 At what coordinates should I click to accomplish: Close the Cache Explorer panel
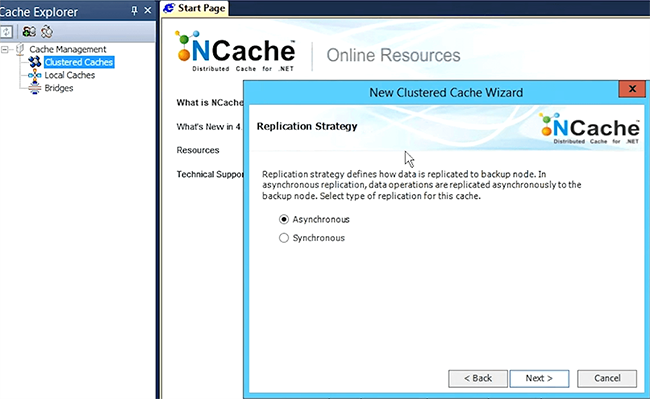coord(148,10)
